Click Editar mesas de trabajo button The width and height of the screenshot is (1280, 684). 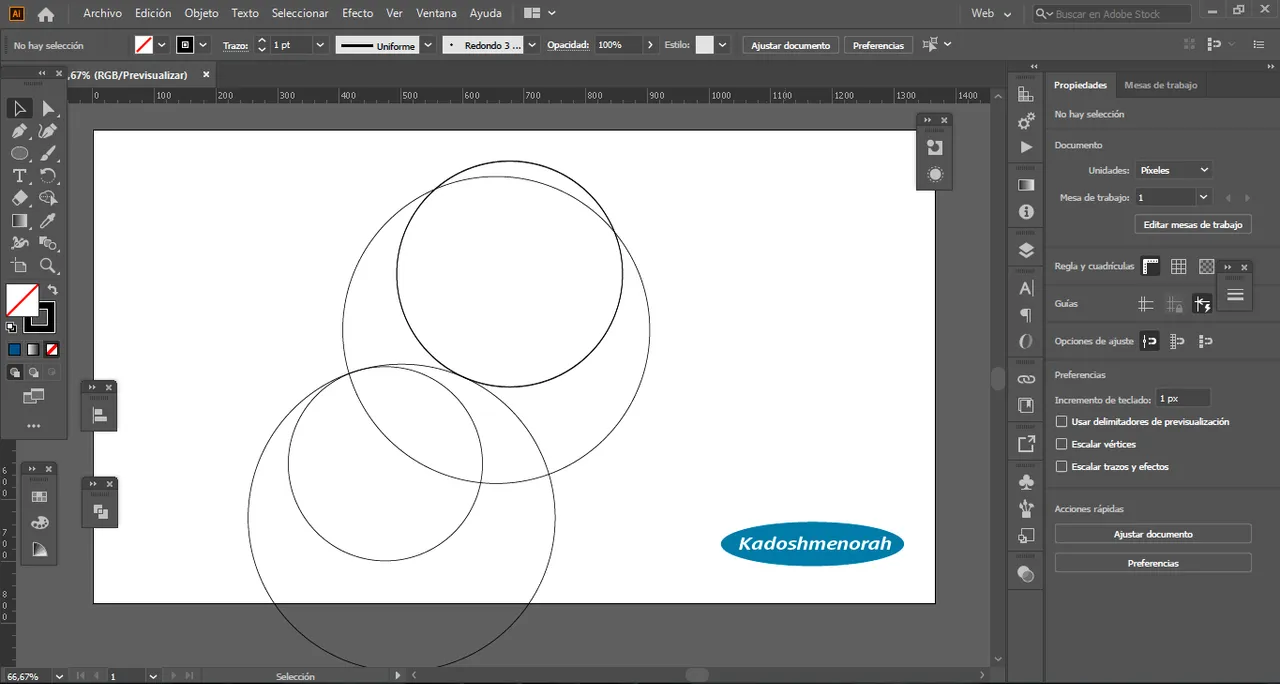coord(1193,225)
